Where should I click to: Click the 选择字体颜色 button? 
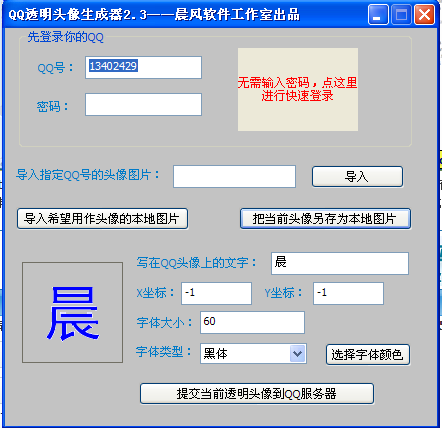click(x=368, y=354)
